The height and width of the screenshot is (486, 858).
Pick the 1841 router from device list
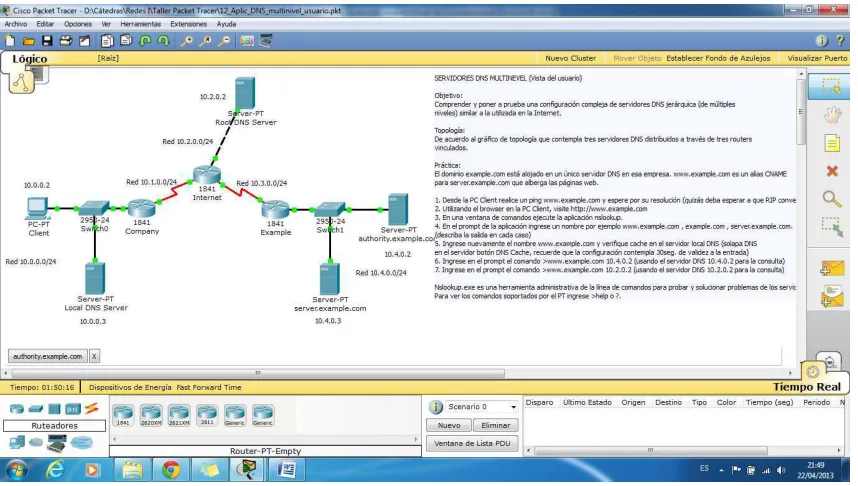(123, 415)
